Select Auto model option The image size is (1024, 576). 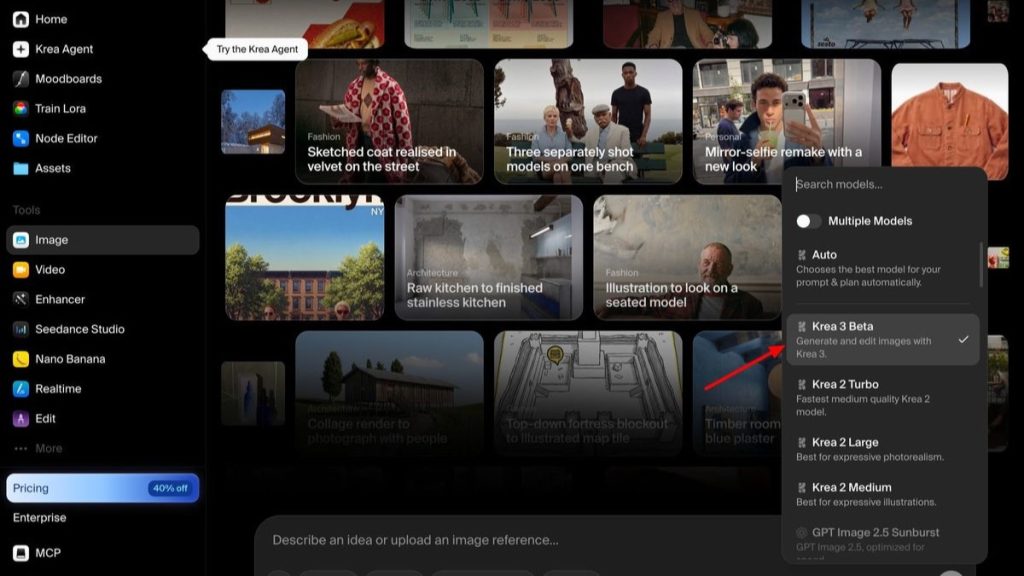coord(882,268)
